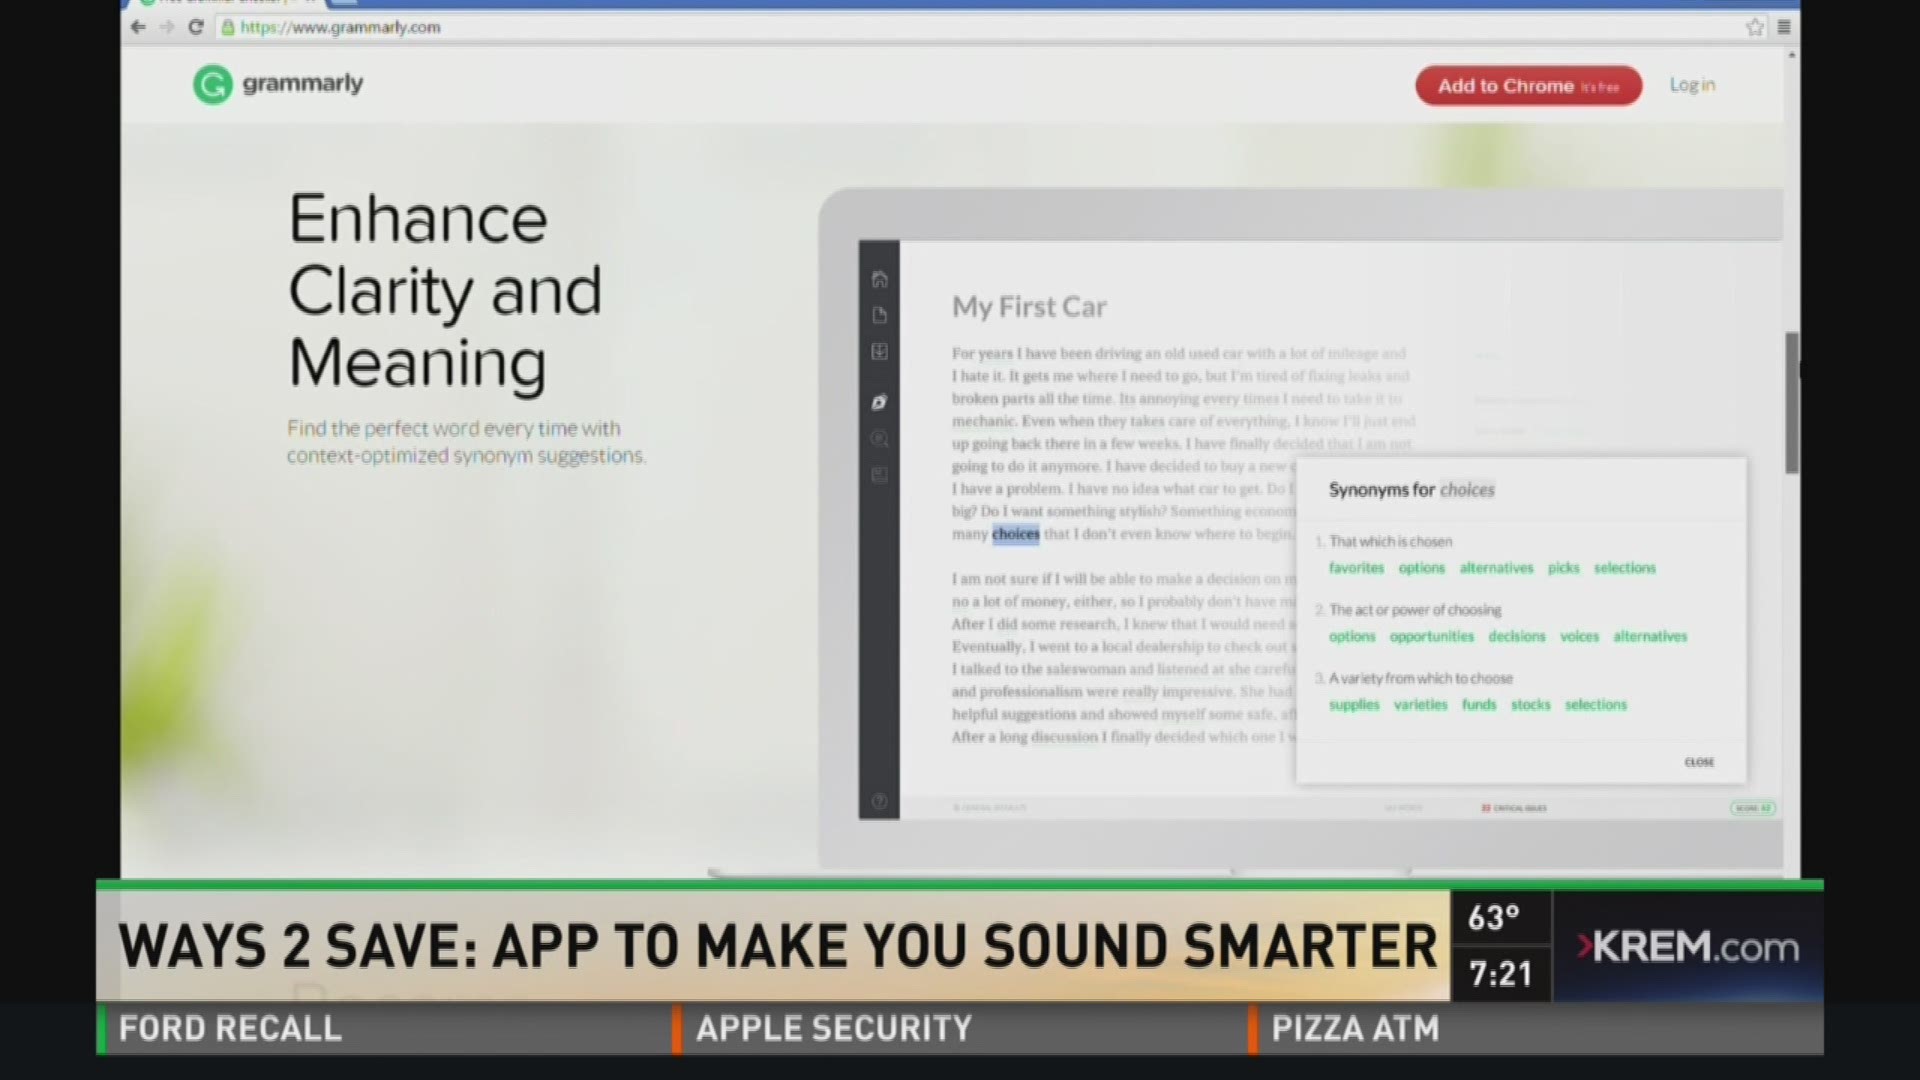Choose the synonym 'favorites'
The image size is (1920, 1080).
(1356, 568)
